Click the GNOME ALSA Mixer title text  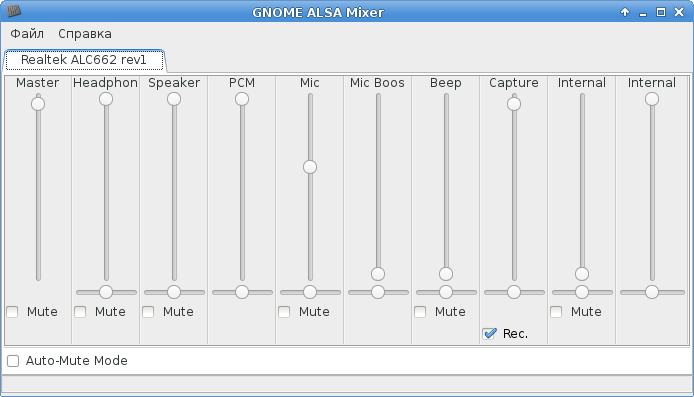pyautogui.click(x=318, y=12)
